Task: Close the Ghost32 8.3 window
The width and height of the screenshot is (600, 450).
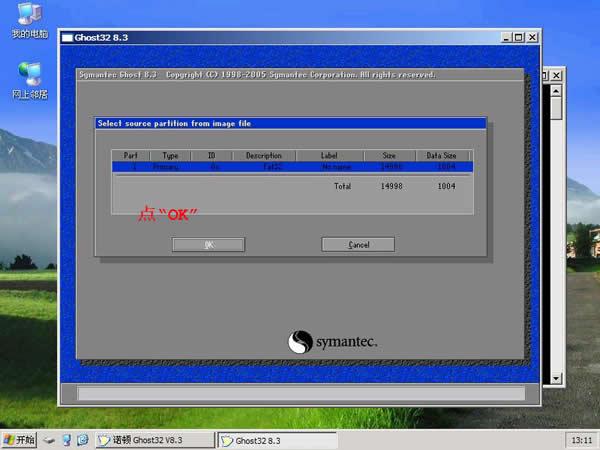Action: [532, 37]
